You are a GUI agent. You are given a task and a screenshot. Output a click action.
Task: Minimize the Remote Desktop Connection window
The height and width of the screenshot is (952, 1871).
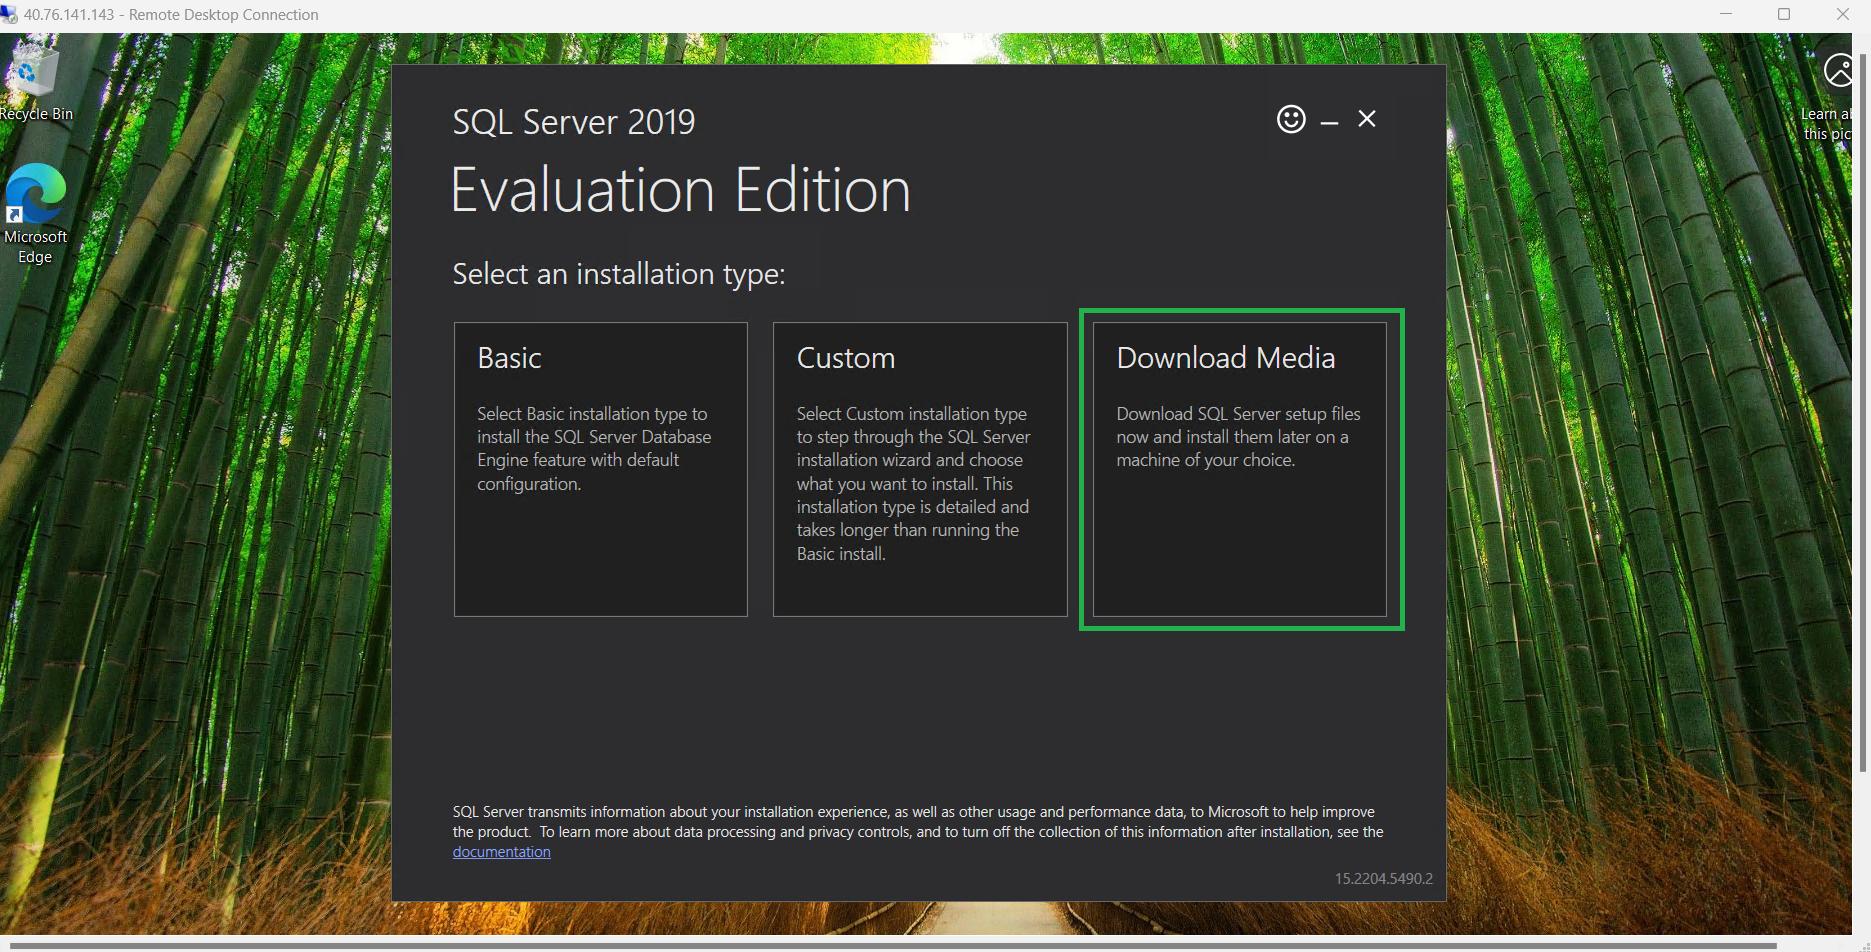tap(1725, 14)
